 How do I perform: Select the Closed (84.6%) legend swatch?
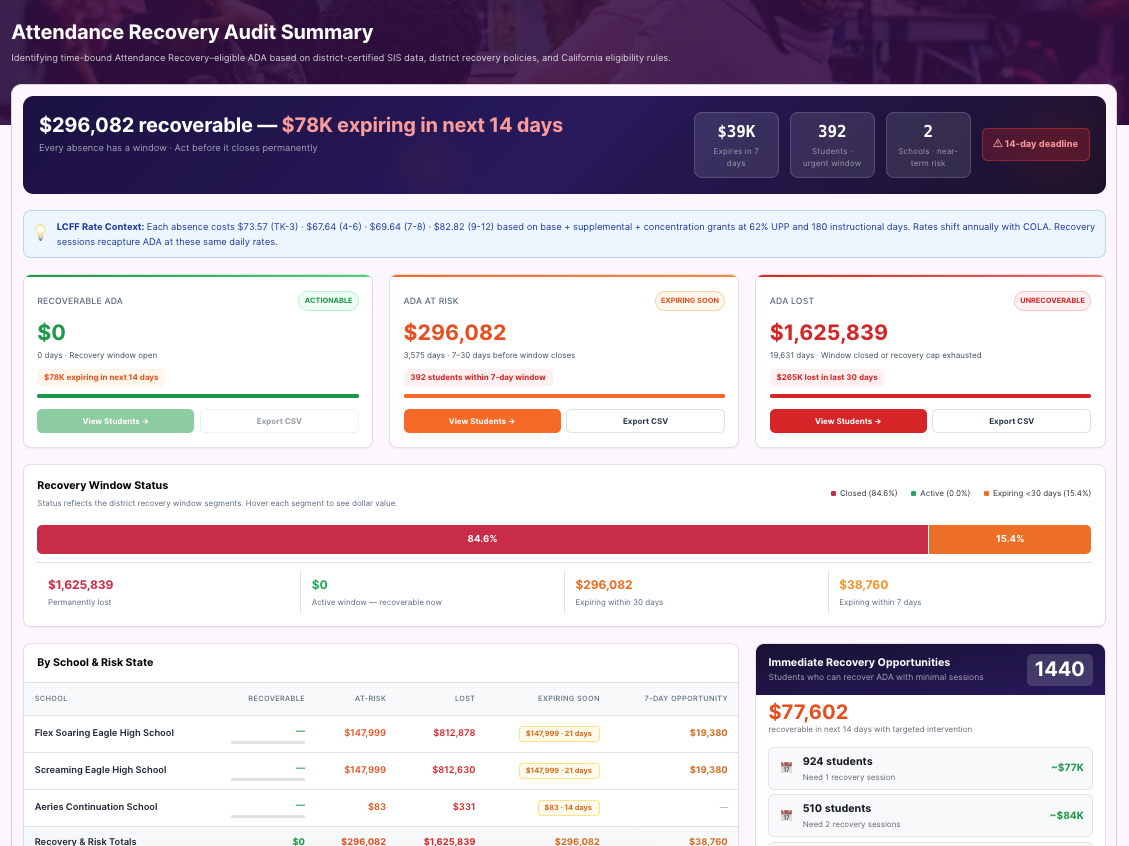pyautogui.click(x=834, y=494)
